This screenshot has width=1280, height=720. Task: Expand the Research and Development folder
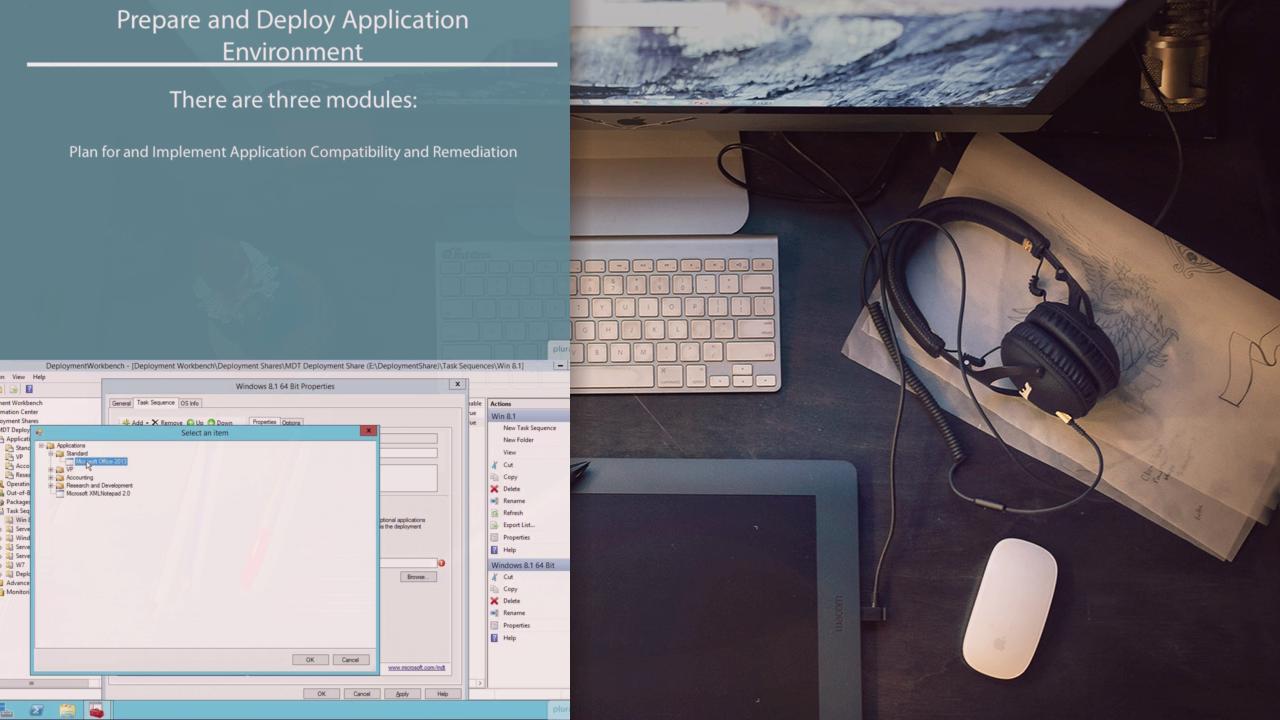pyautogui.click(x=51, y=486)
